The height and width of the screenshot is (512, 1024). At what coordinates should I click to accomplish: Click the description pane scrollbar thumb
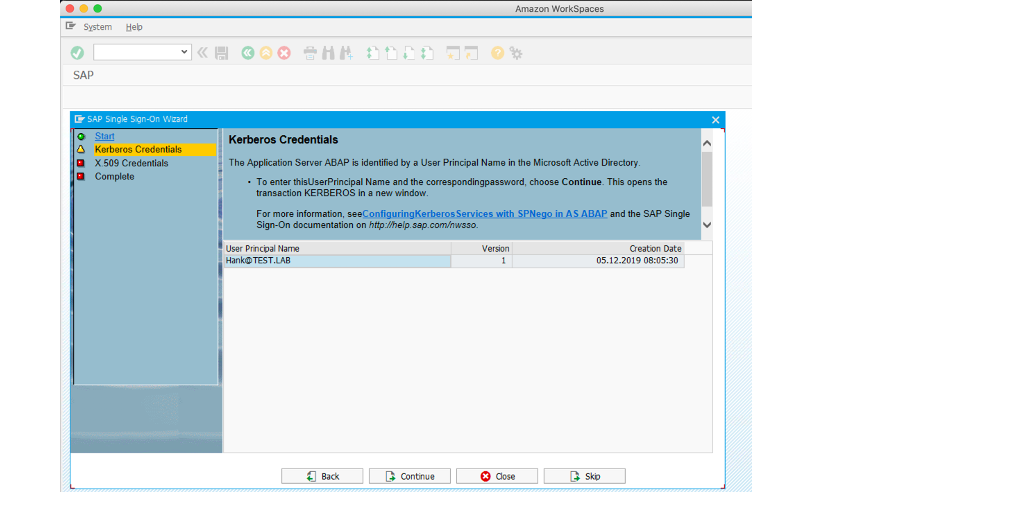coord(707,180)
